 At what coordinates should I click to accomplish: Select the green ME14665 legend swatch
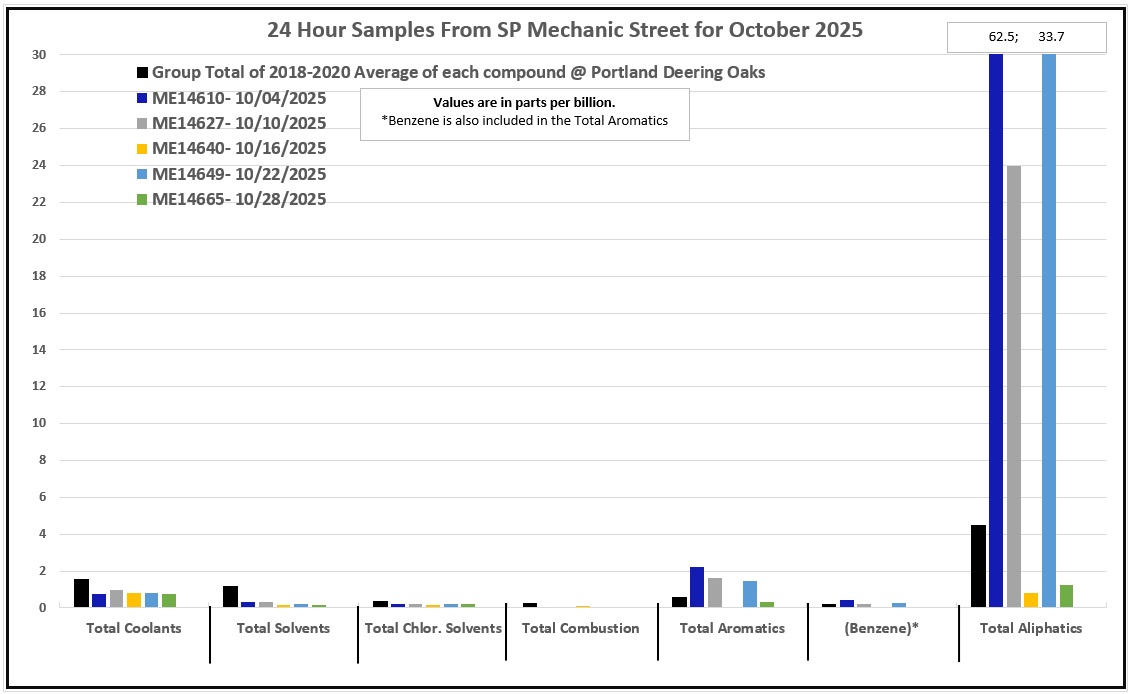tap(142, 199)
